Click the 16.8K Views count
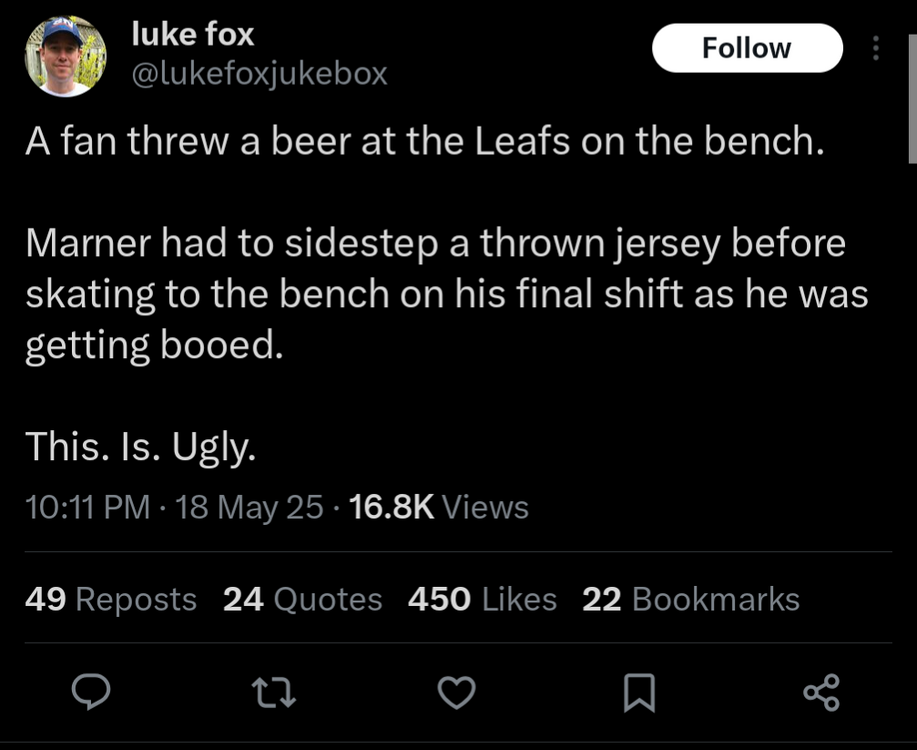Viewport: 917px width, 750px height. tap(440, 508)
